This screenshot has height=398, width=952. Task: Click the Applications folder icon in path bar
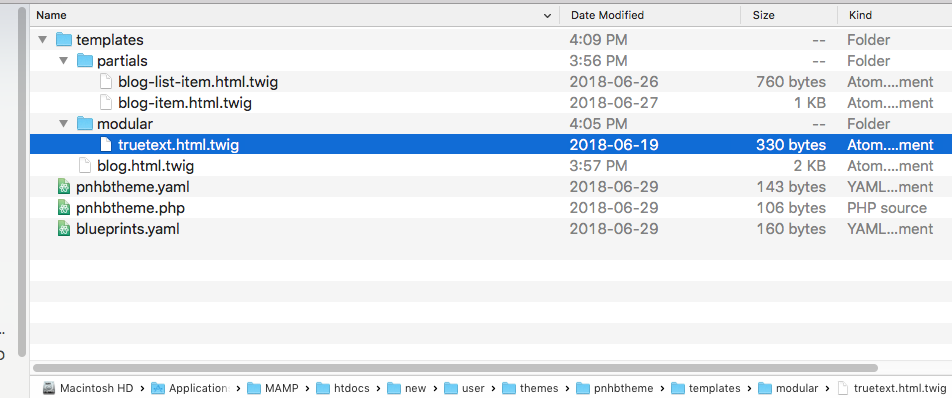(158, 388)
